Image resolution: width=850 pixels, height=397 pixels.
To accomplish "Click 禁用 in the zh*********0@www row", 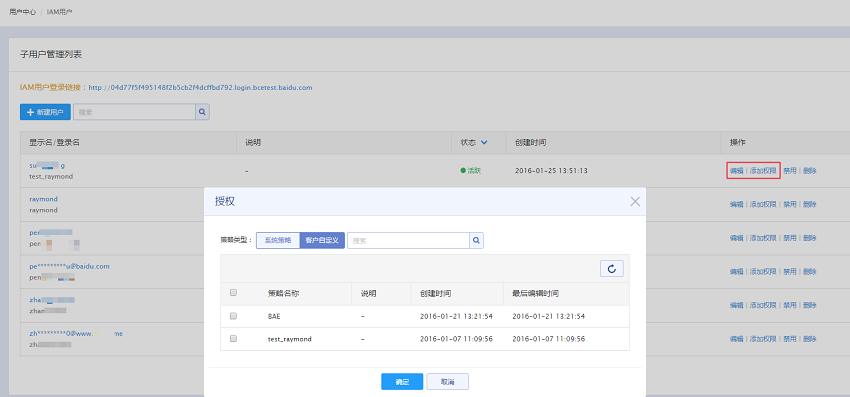I will pos(790,339).
